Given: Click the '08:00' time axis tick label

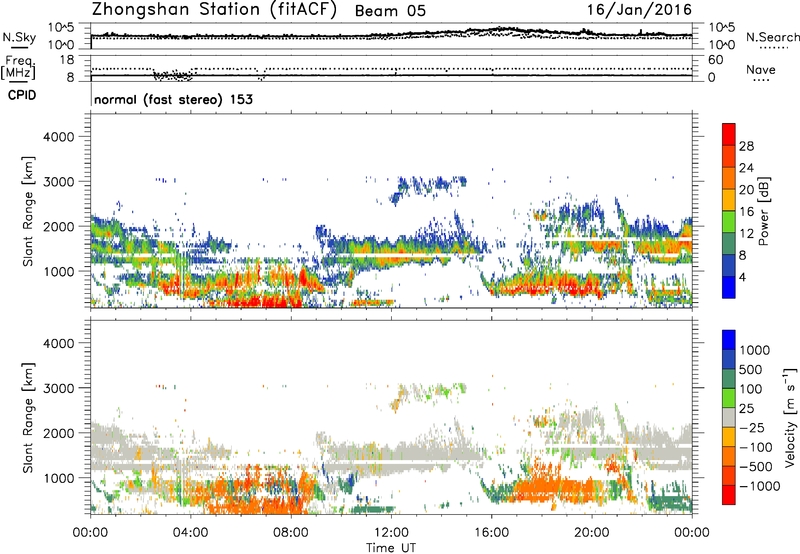Looking at the screenshot, I should (291, 533).
